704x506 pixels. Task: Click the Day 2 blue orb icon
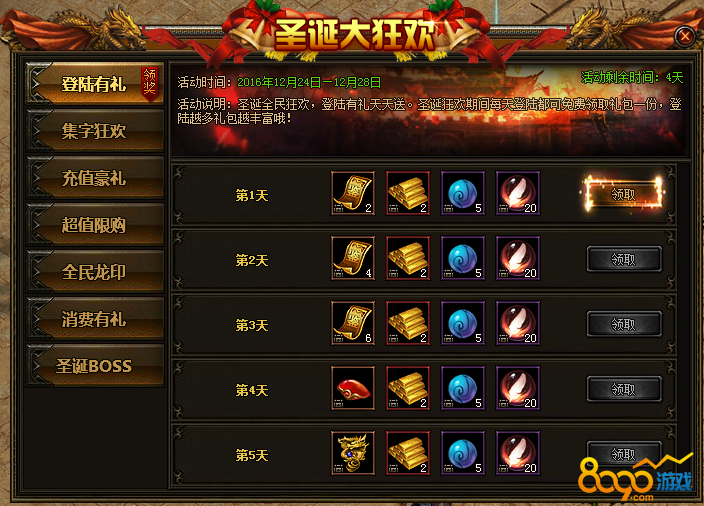point(462,258)
